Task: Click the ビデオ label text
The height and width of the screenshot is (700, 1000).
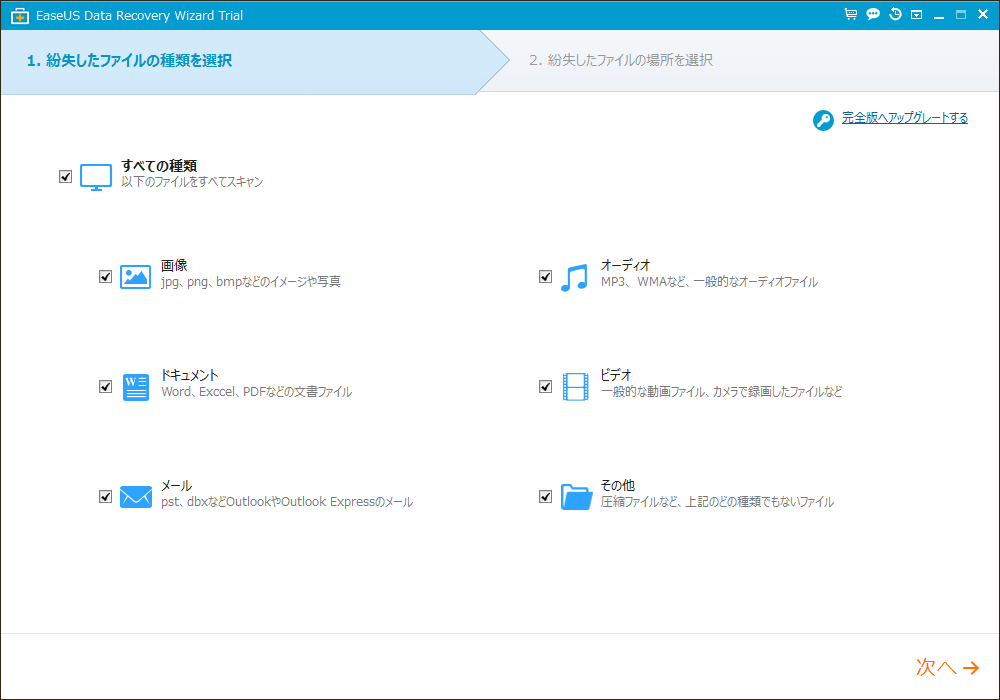Action: [x=615, y=376]
